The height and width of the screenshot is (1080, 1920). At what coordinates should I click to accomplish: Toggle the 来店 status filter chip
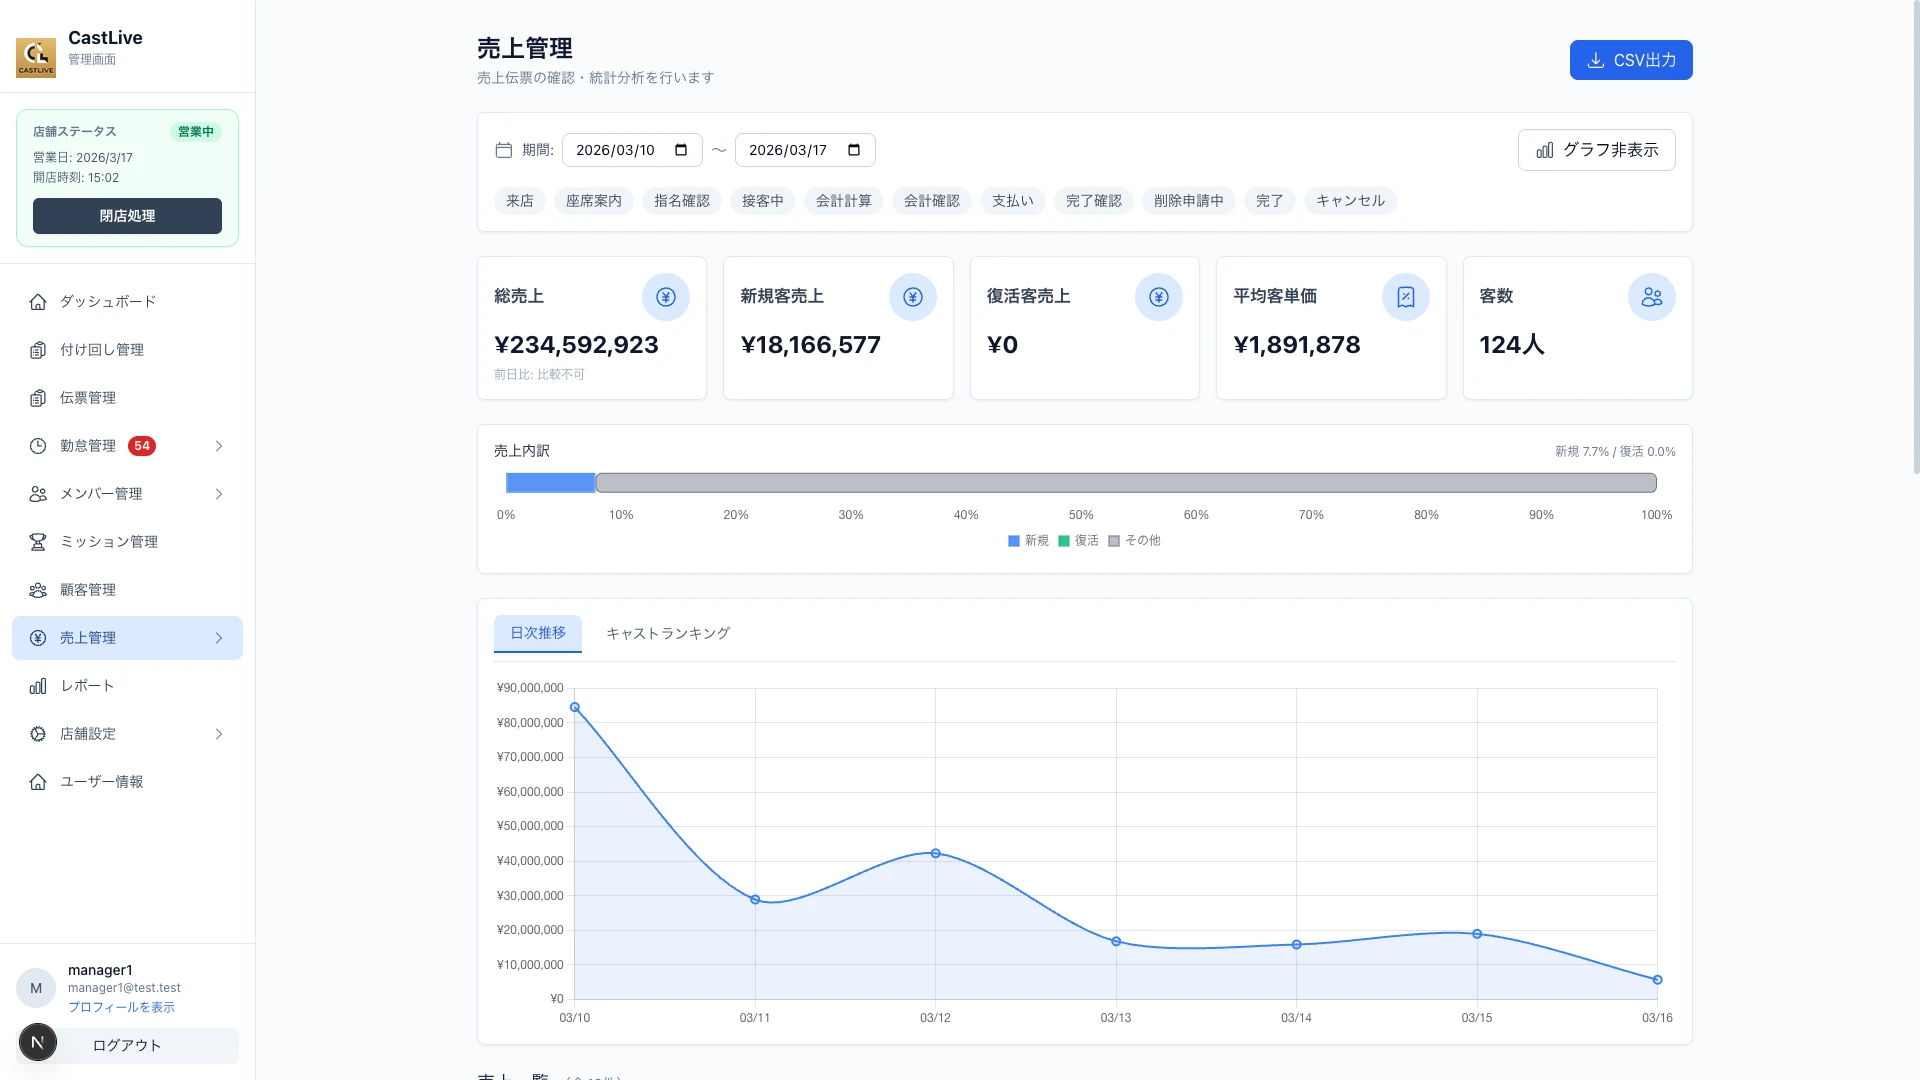[519, 201]
